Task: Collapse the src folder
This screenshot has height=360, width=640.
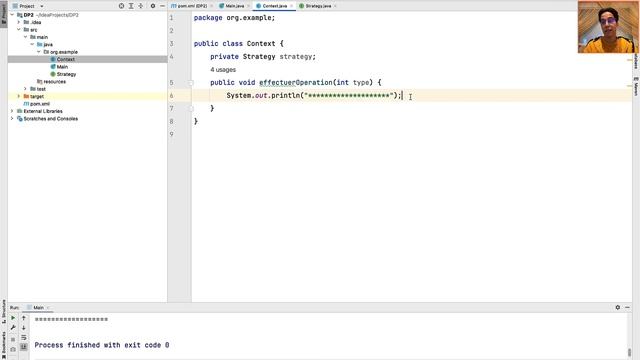Action: click(18, 30)
